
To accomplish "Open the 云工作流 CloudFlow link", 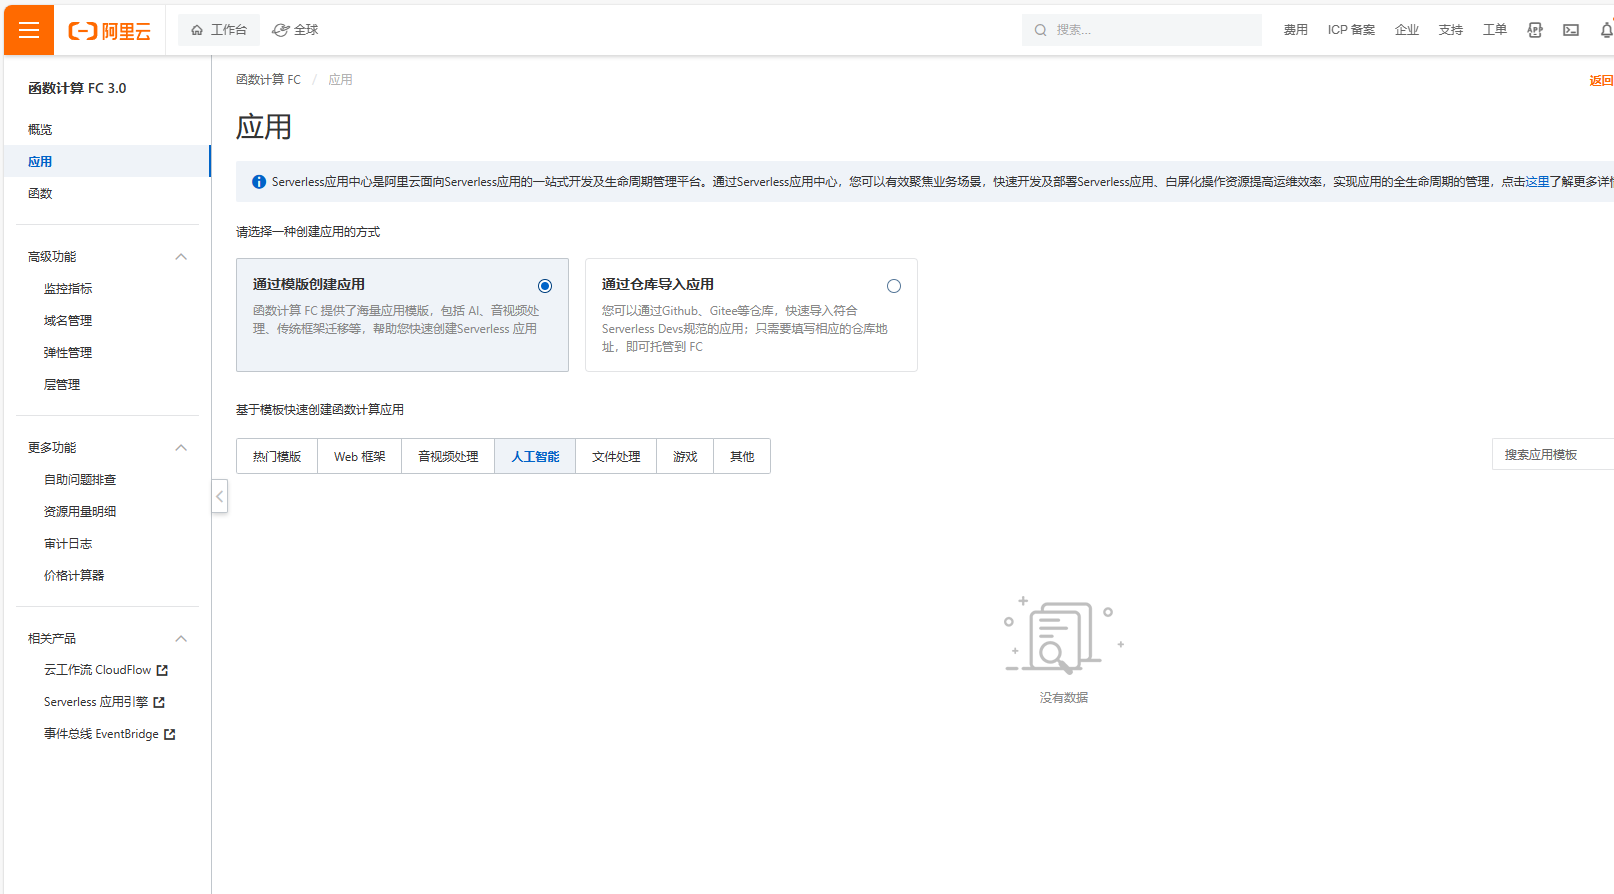I will 97,670.
